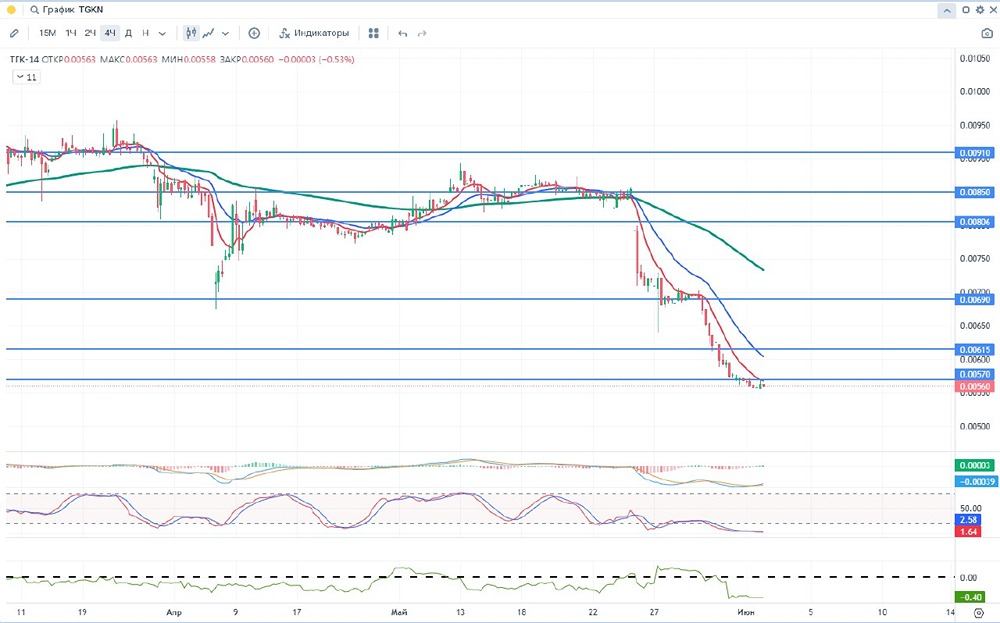Screen dimensions: 1000x623
Task: Click the ТГК-14 instrument name in legend
Action: (x=24, y=59)
